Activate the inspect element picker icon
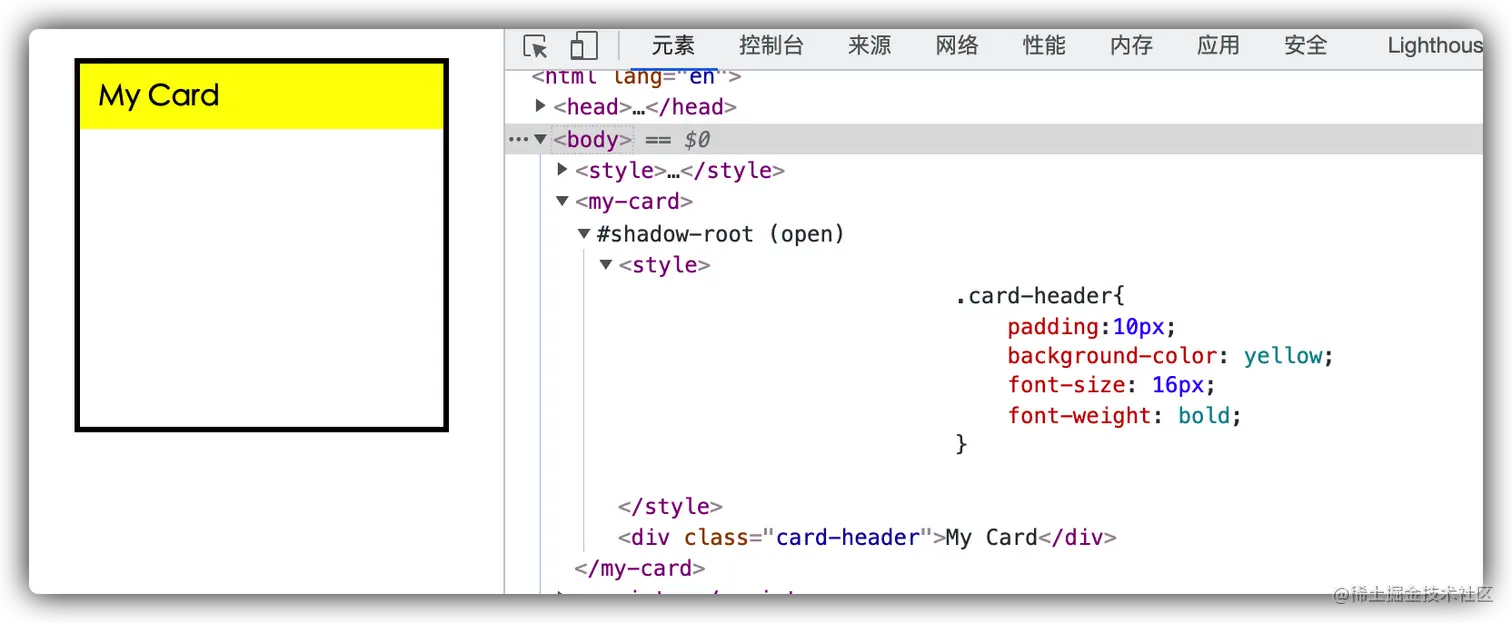1512x623 pixels. (x=535, y=46)
